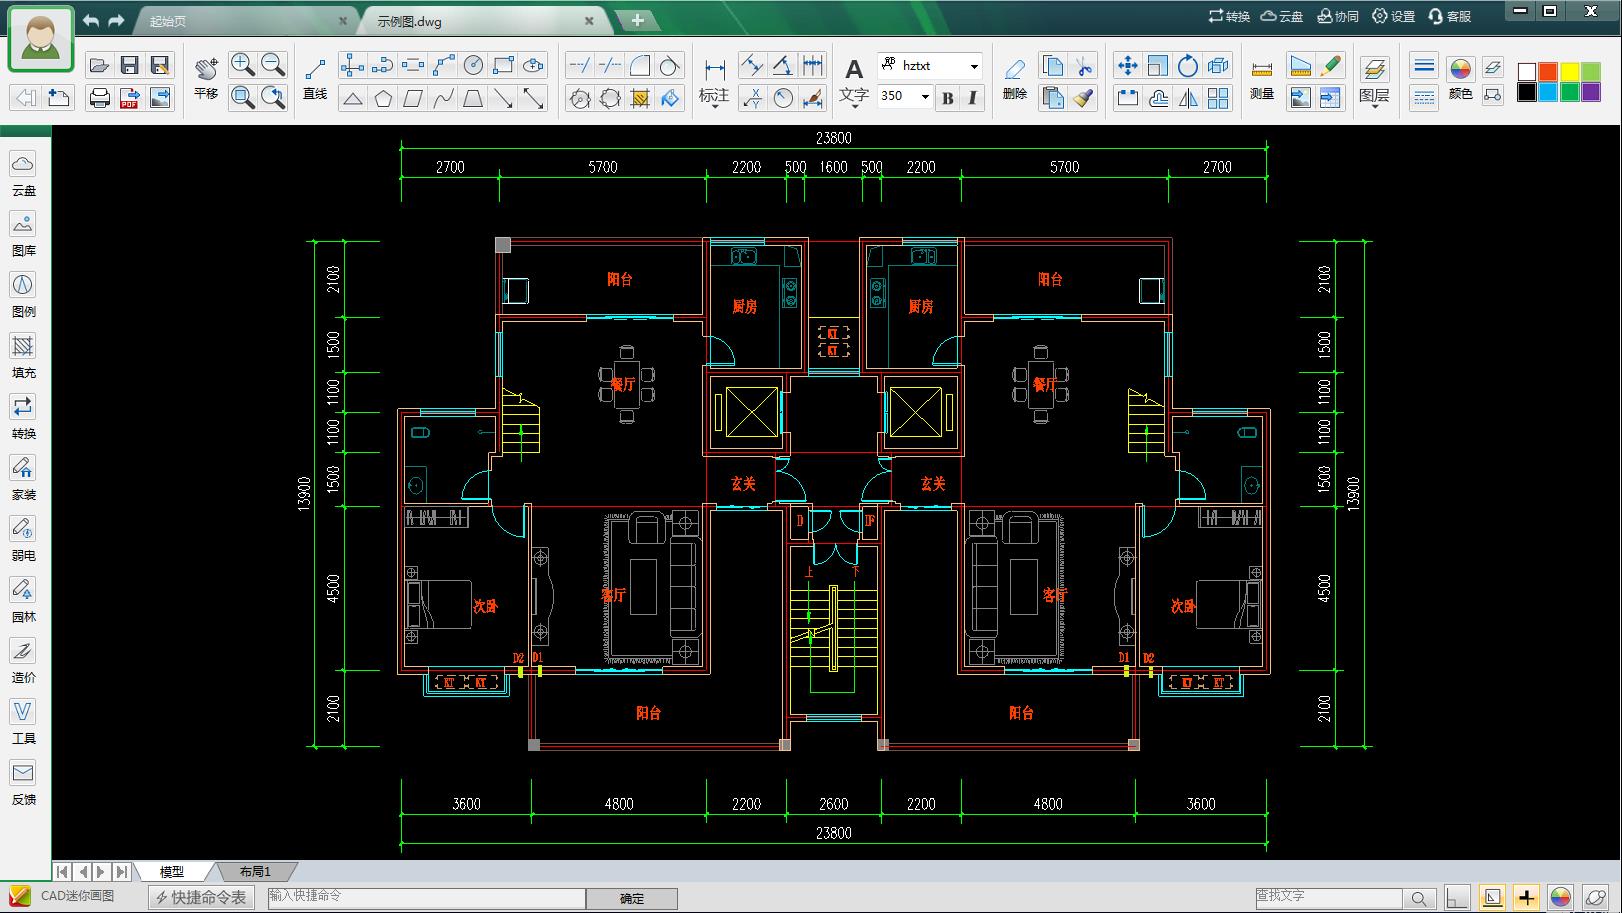Toggle the crosshair plus button in status bar

tap(1526, 897)
